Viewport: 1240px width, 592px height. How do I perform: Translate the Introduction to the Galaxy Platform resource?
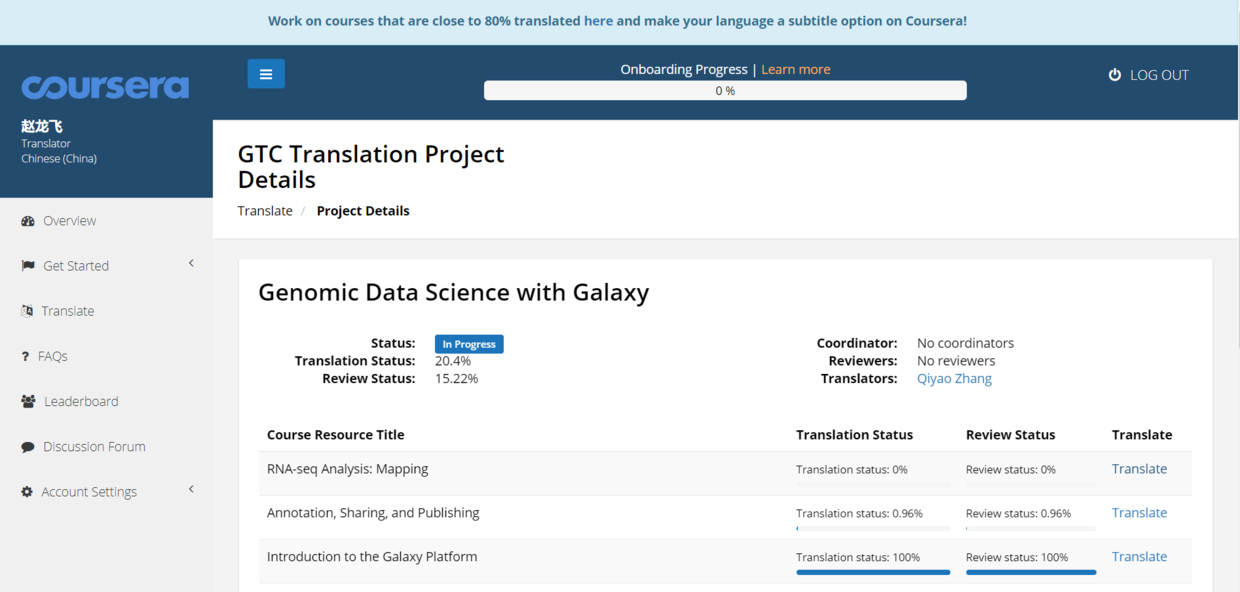(x=1139, y=557)
